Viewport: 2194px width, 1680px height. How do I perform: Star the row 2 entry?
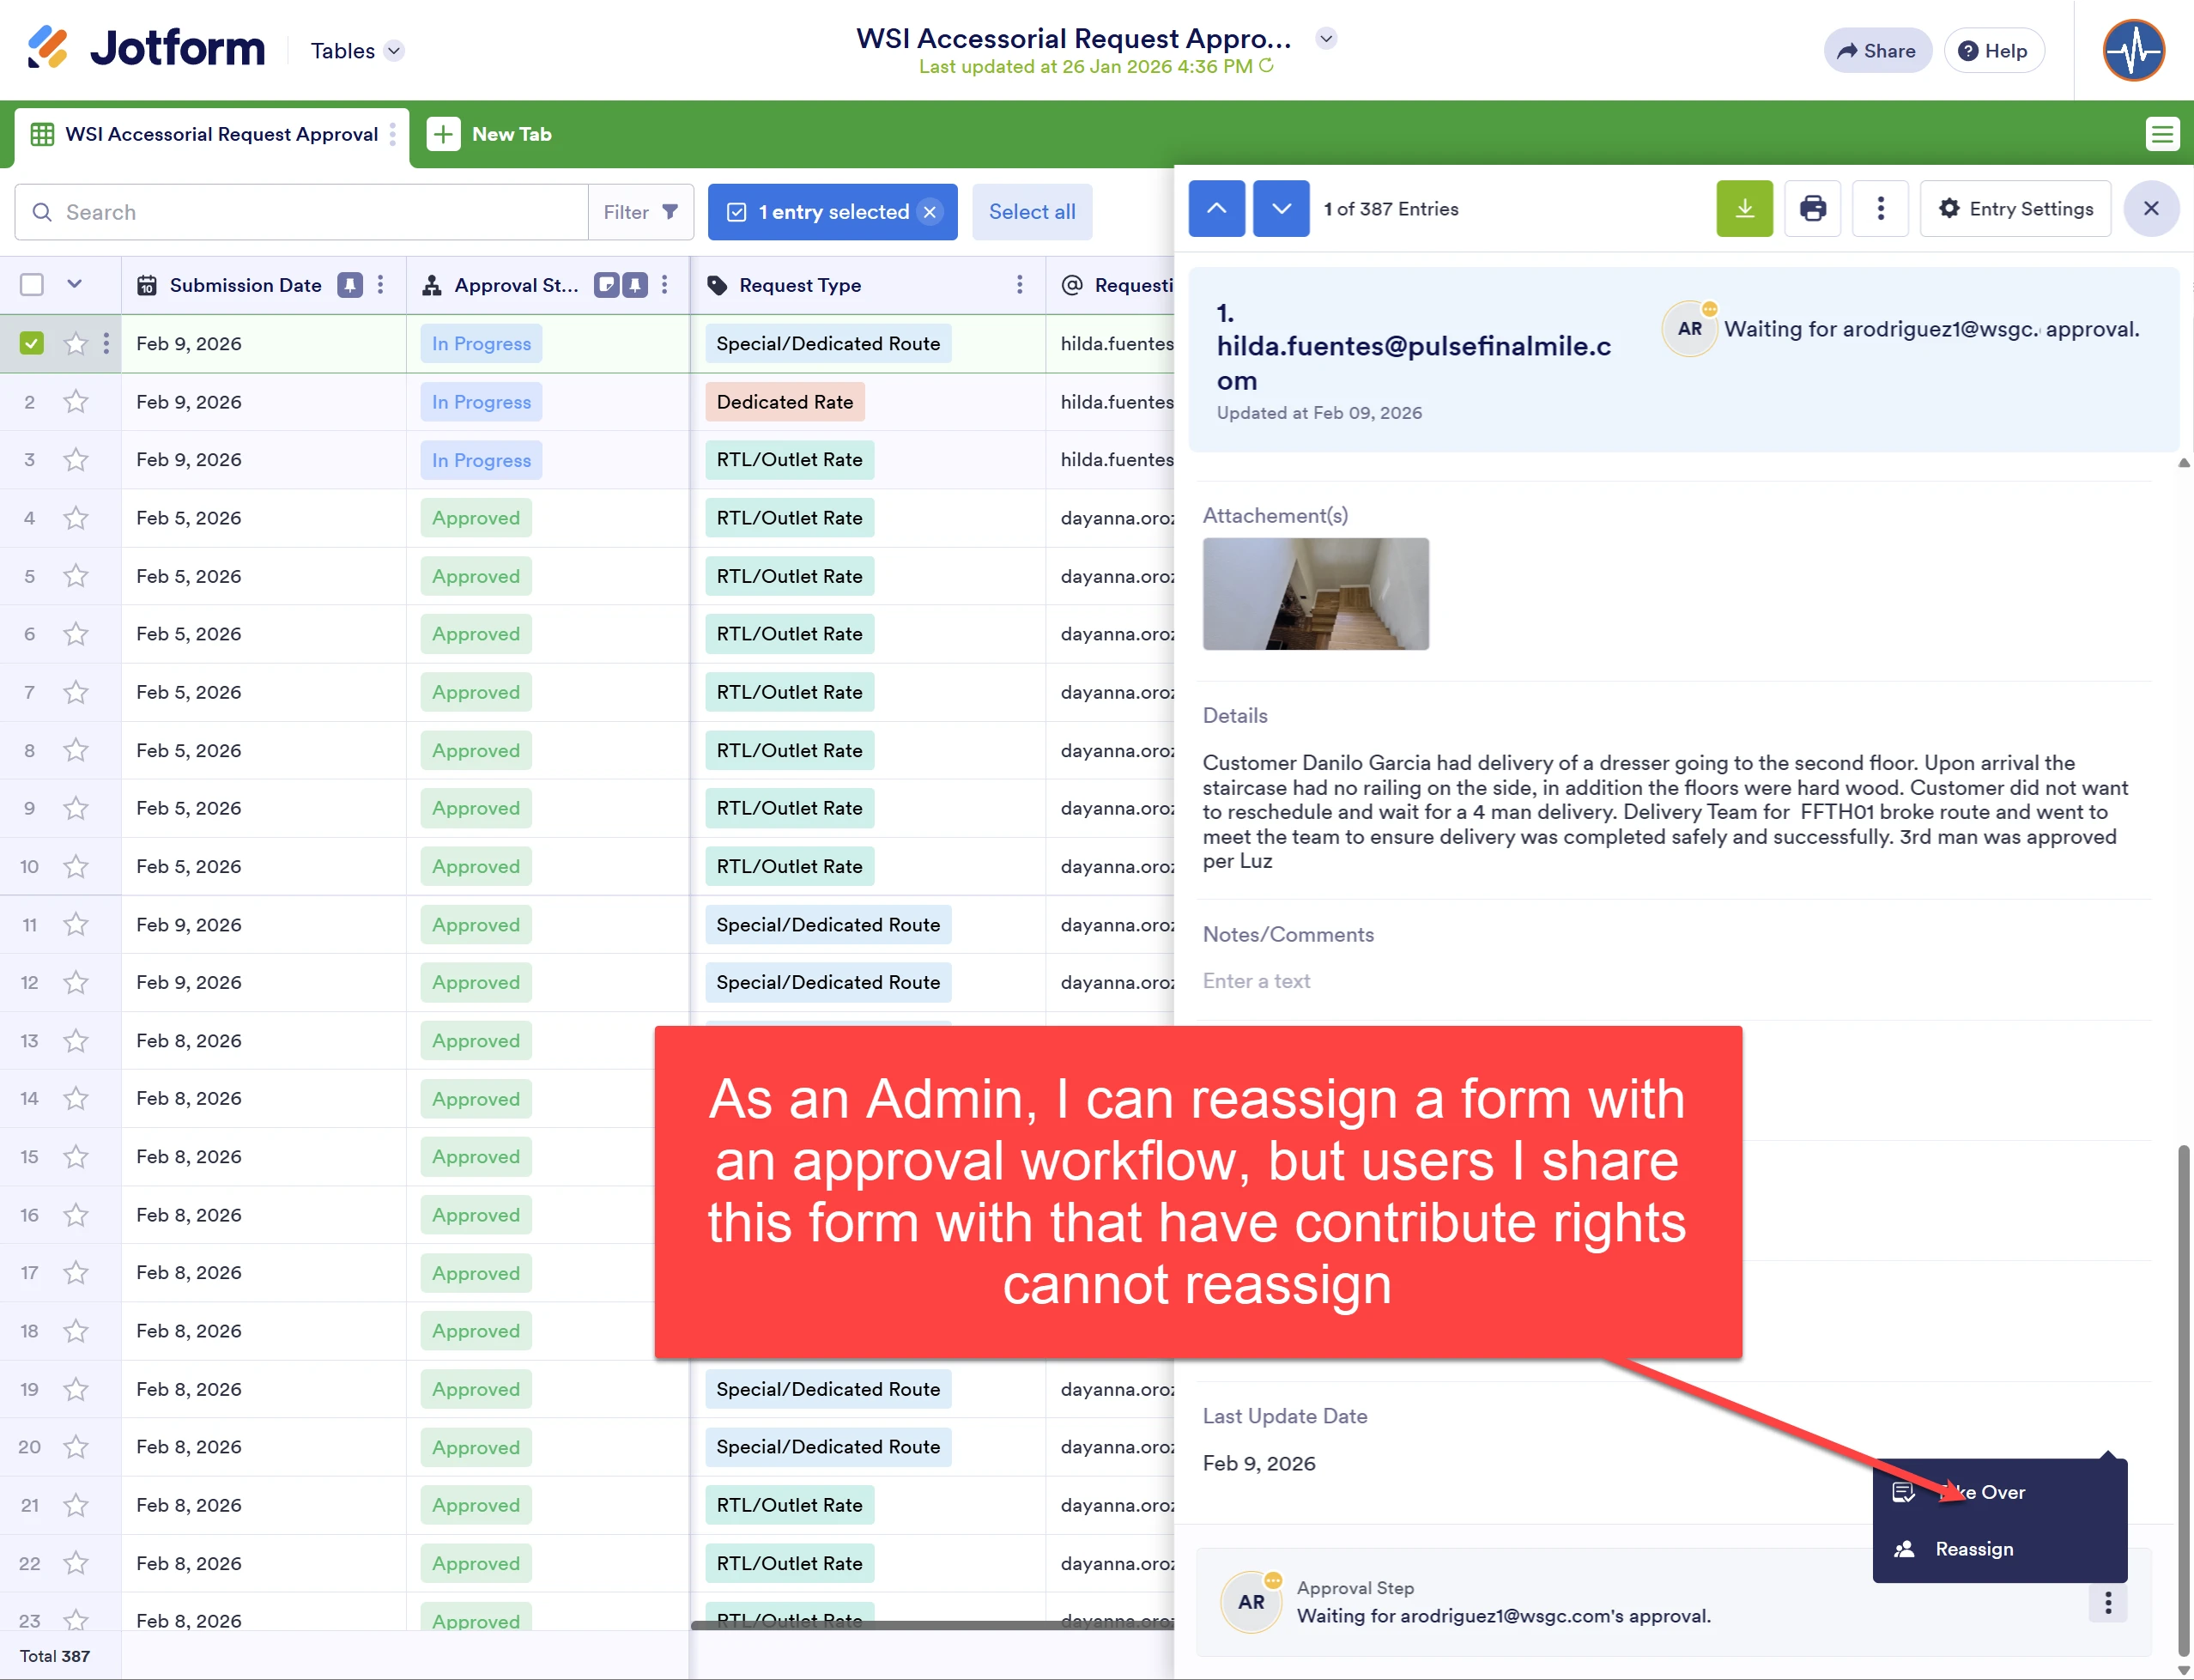coord(76,402)
